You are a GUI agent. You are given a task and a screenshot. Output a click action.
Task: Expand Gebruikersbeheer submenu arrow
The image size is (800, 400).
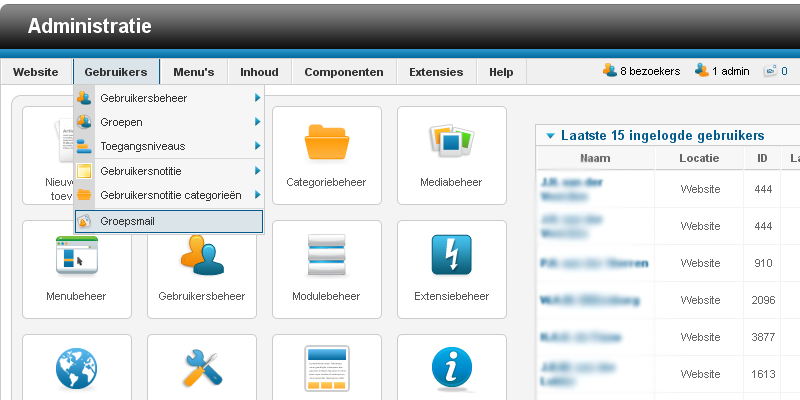pos(258,97)
